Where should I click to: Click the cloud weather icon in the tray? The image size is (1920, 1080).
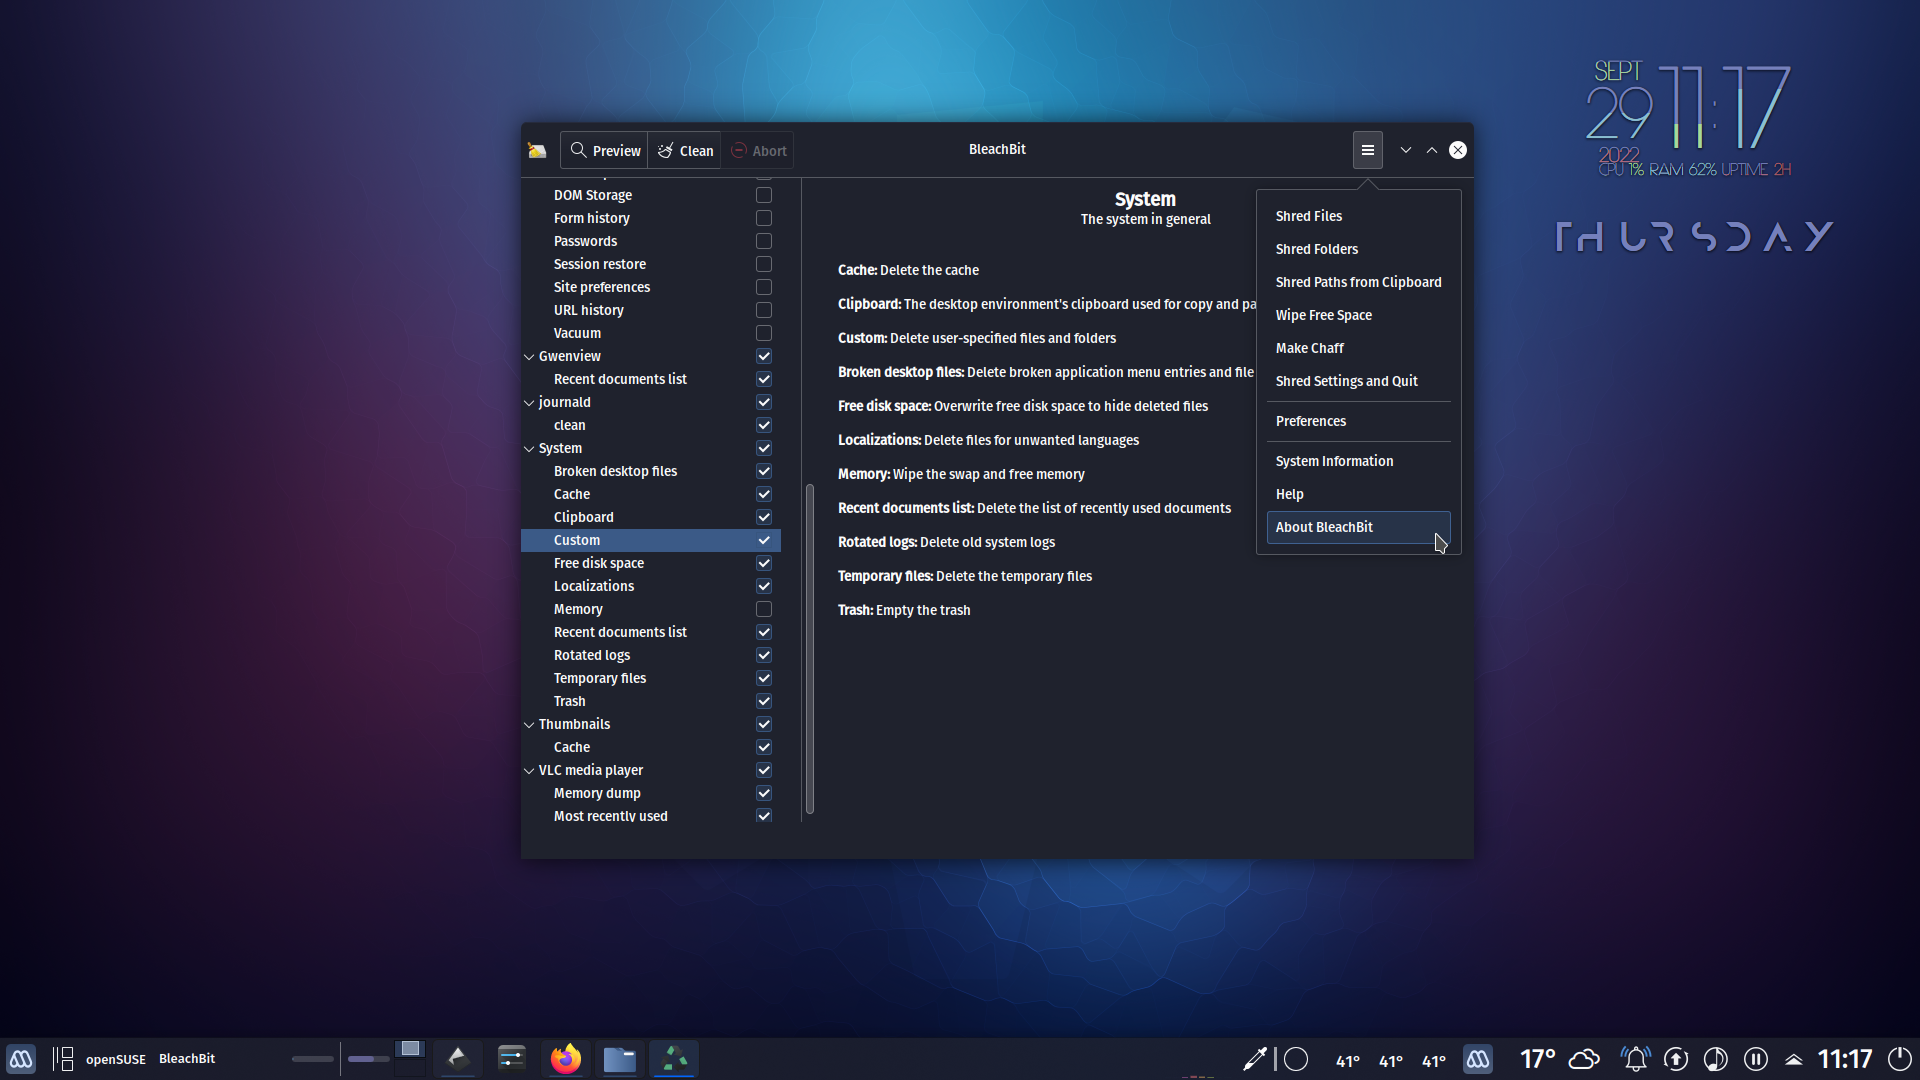point(1584,1059)
